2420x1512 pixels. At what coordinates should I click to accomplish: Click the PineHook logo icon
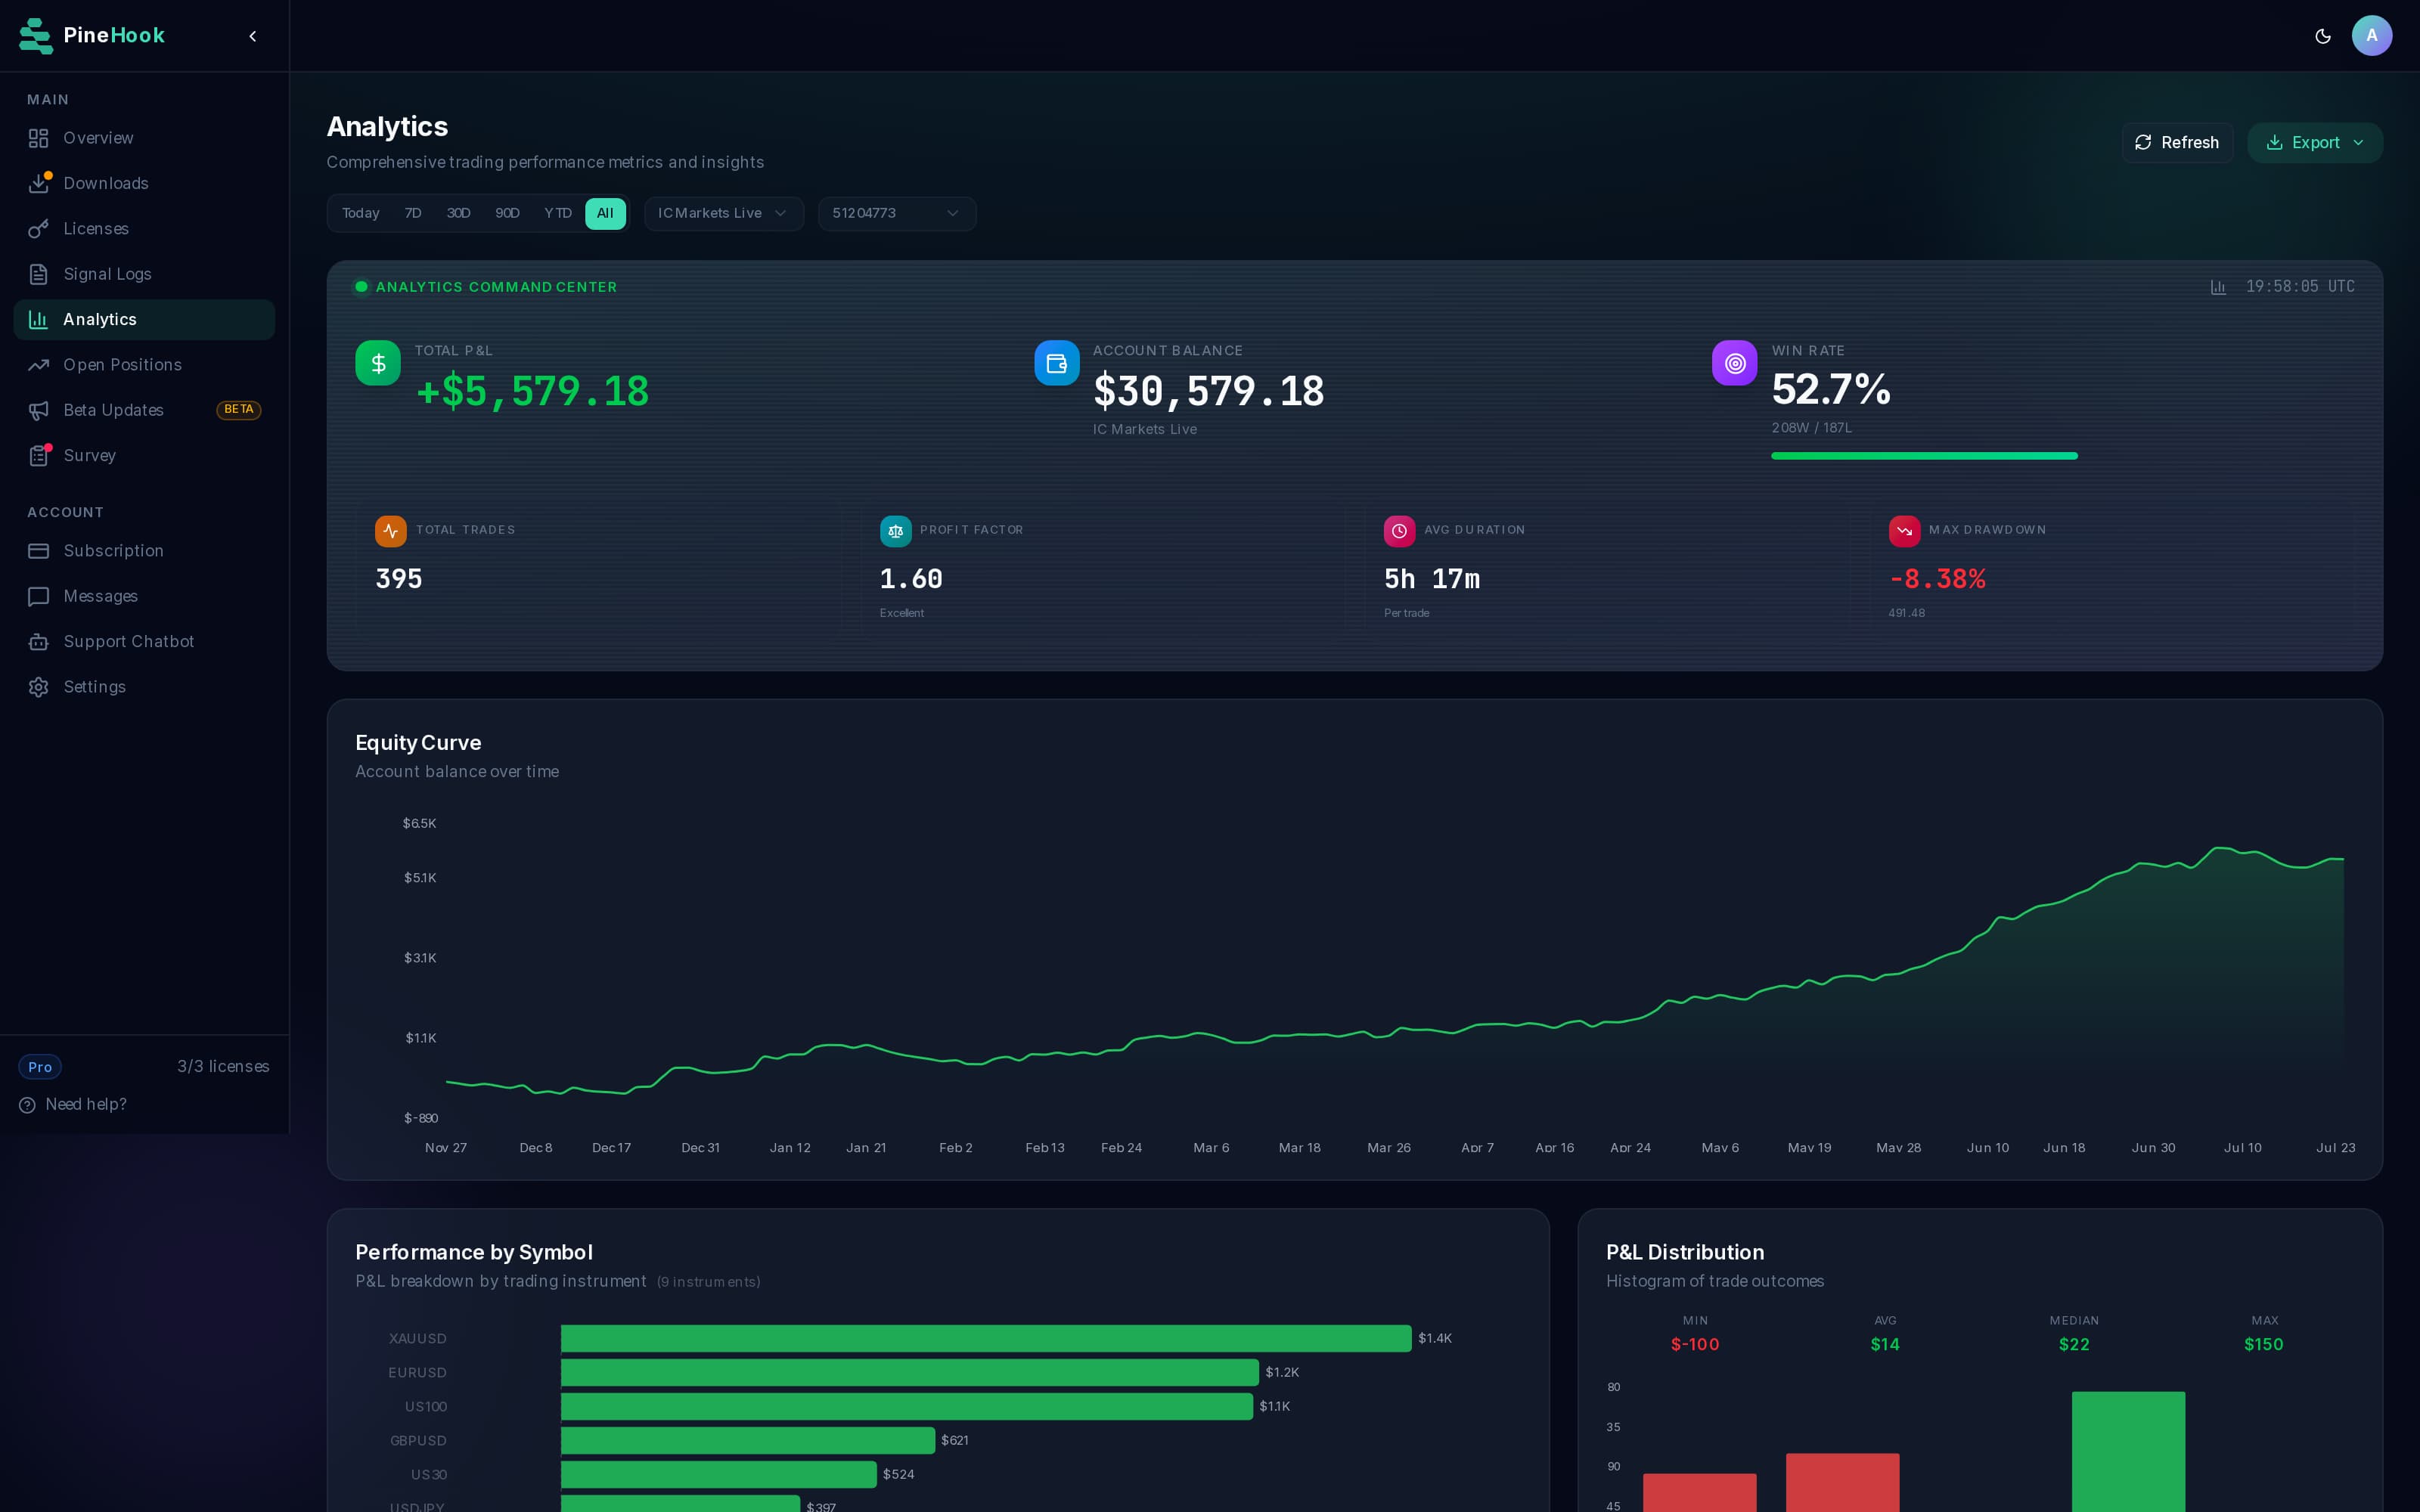pyautogui.click(x=36, y=36)
